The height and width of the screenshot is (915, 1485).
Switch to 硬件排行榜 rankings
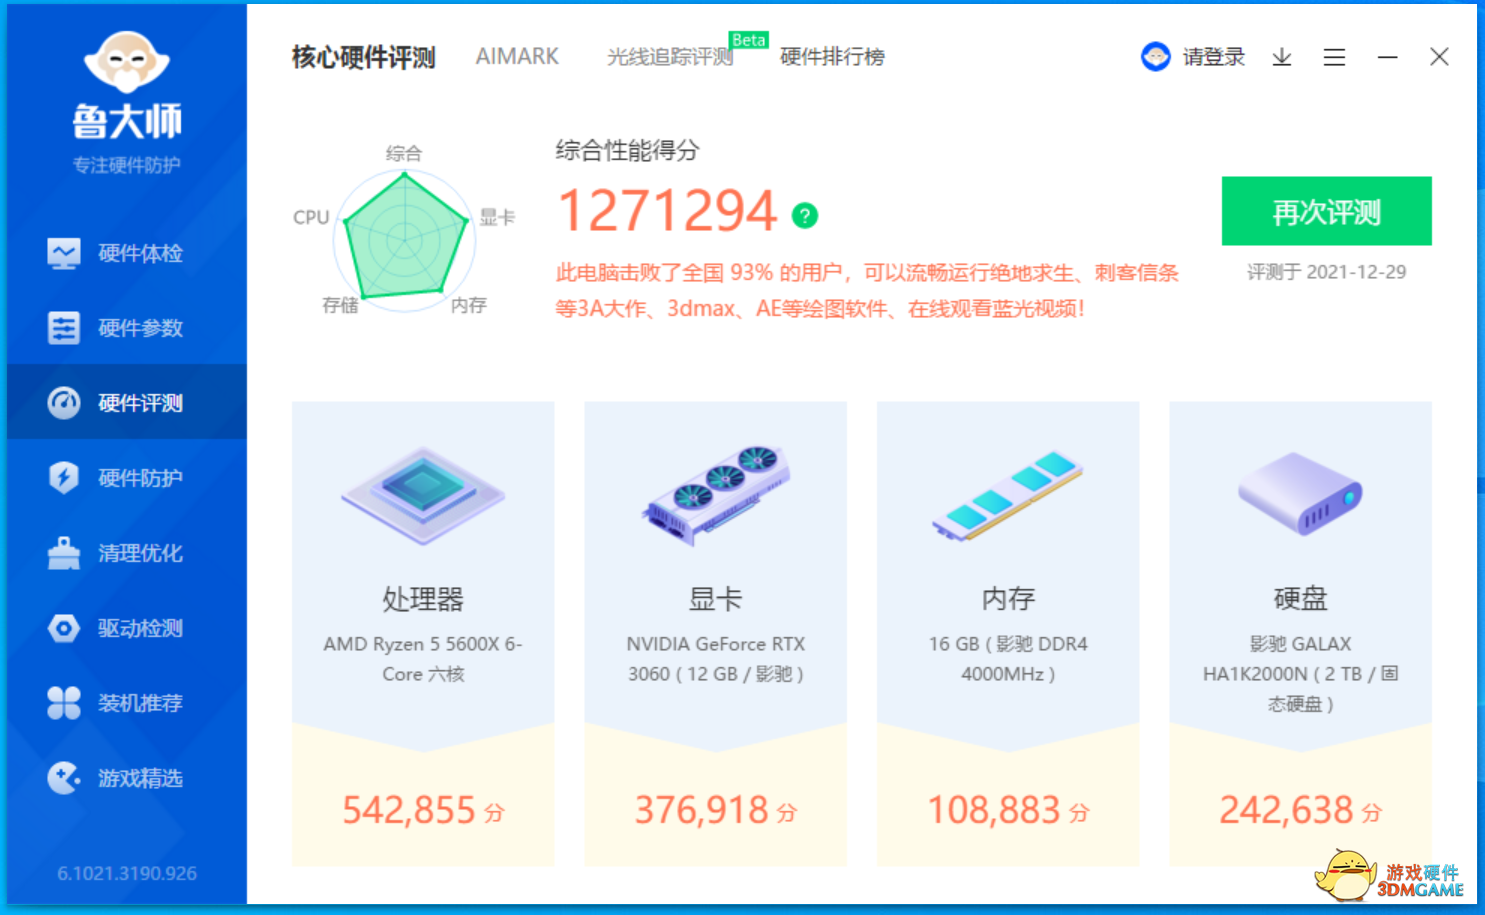pos(831,56)
